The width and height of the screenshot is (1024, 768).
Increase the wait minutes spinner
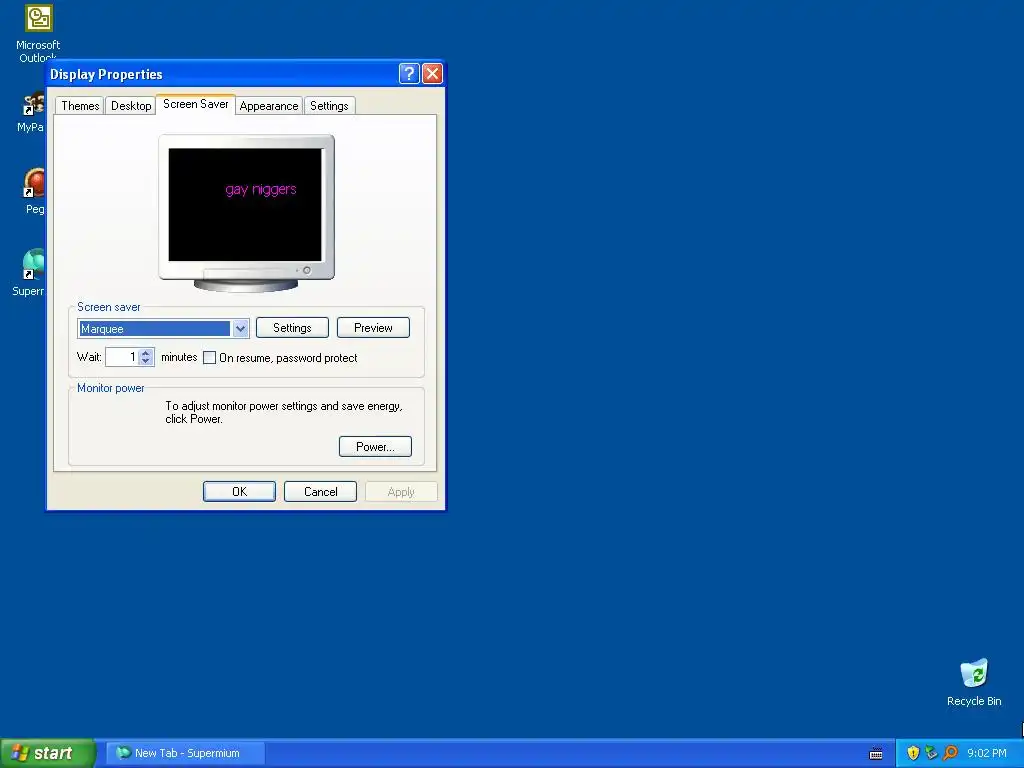point(146,353)
